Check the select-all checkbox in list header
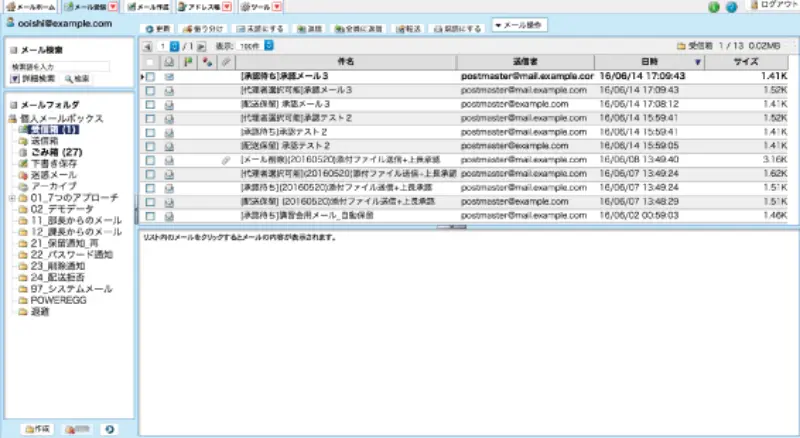 151,62
